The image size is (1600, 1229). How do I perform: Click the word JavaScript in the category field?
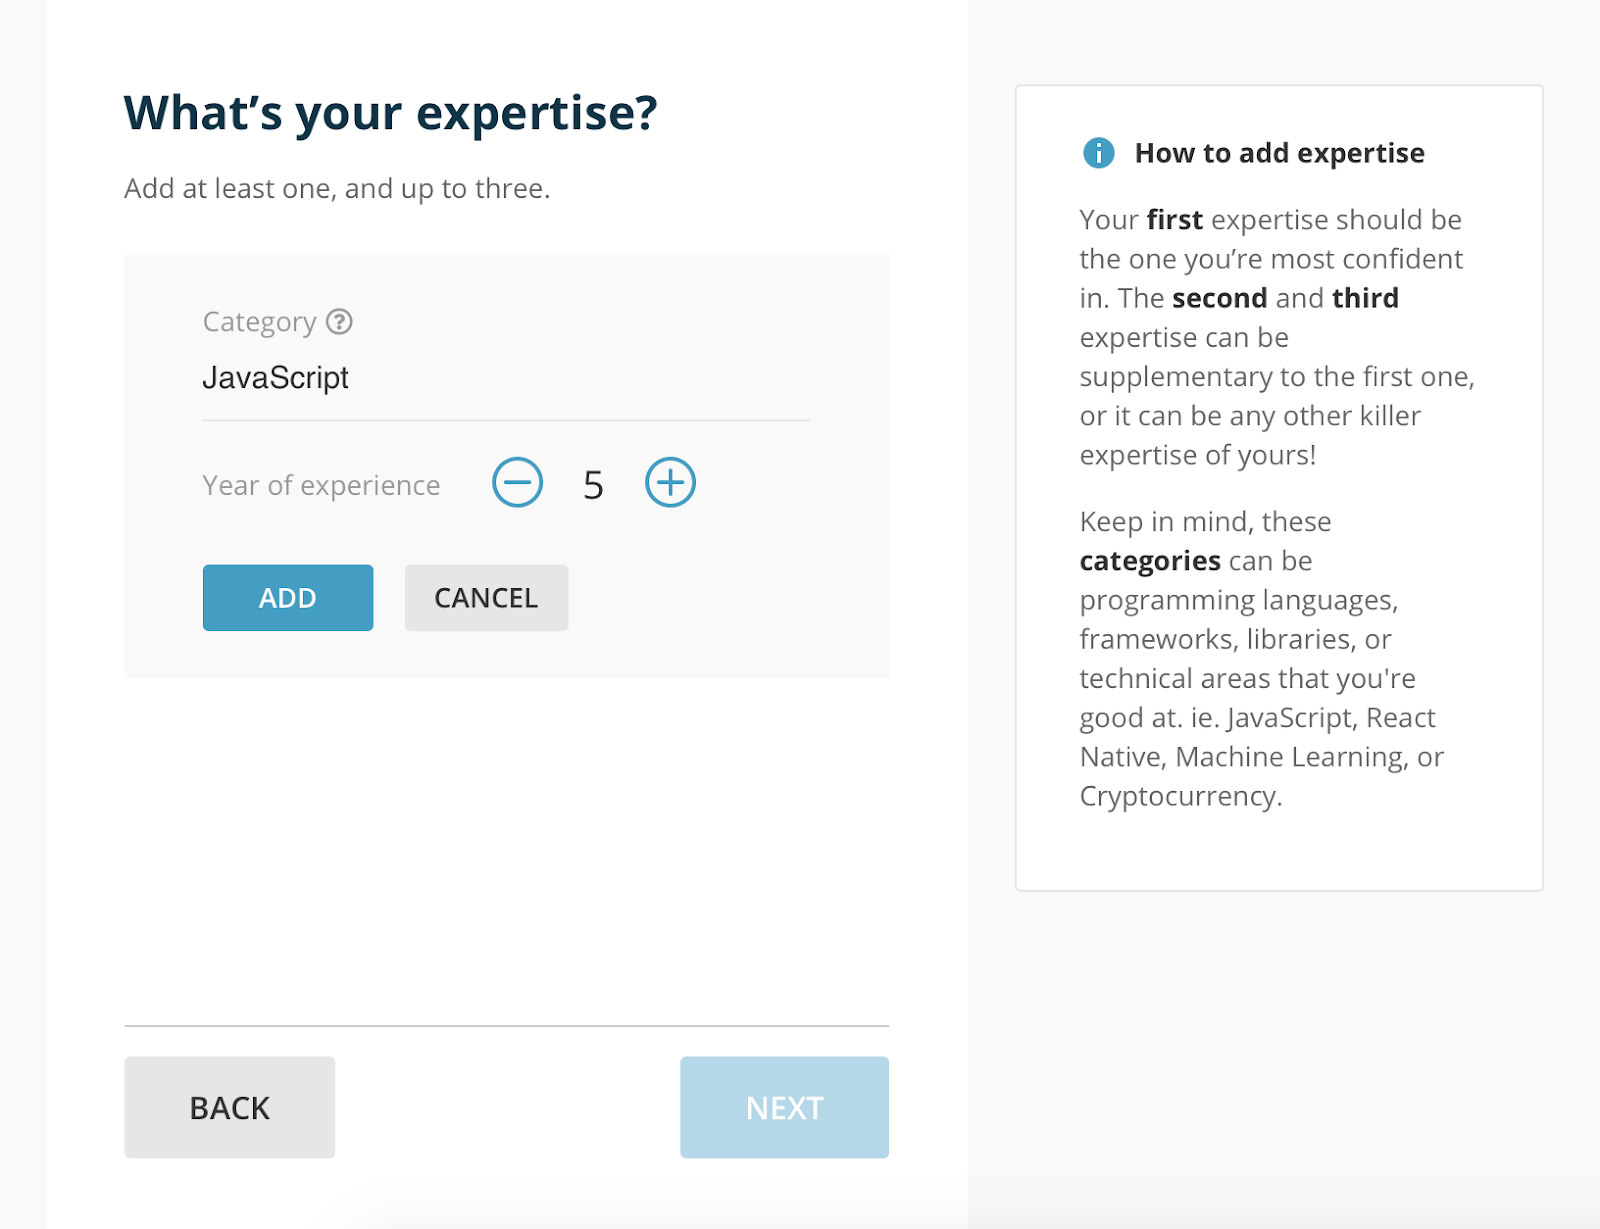pos(276,378)
